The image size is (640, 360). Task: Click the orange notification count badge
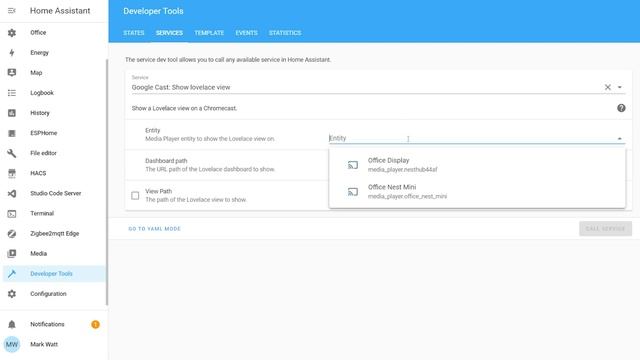(95, 324)
